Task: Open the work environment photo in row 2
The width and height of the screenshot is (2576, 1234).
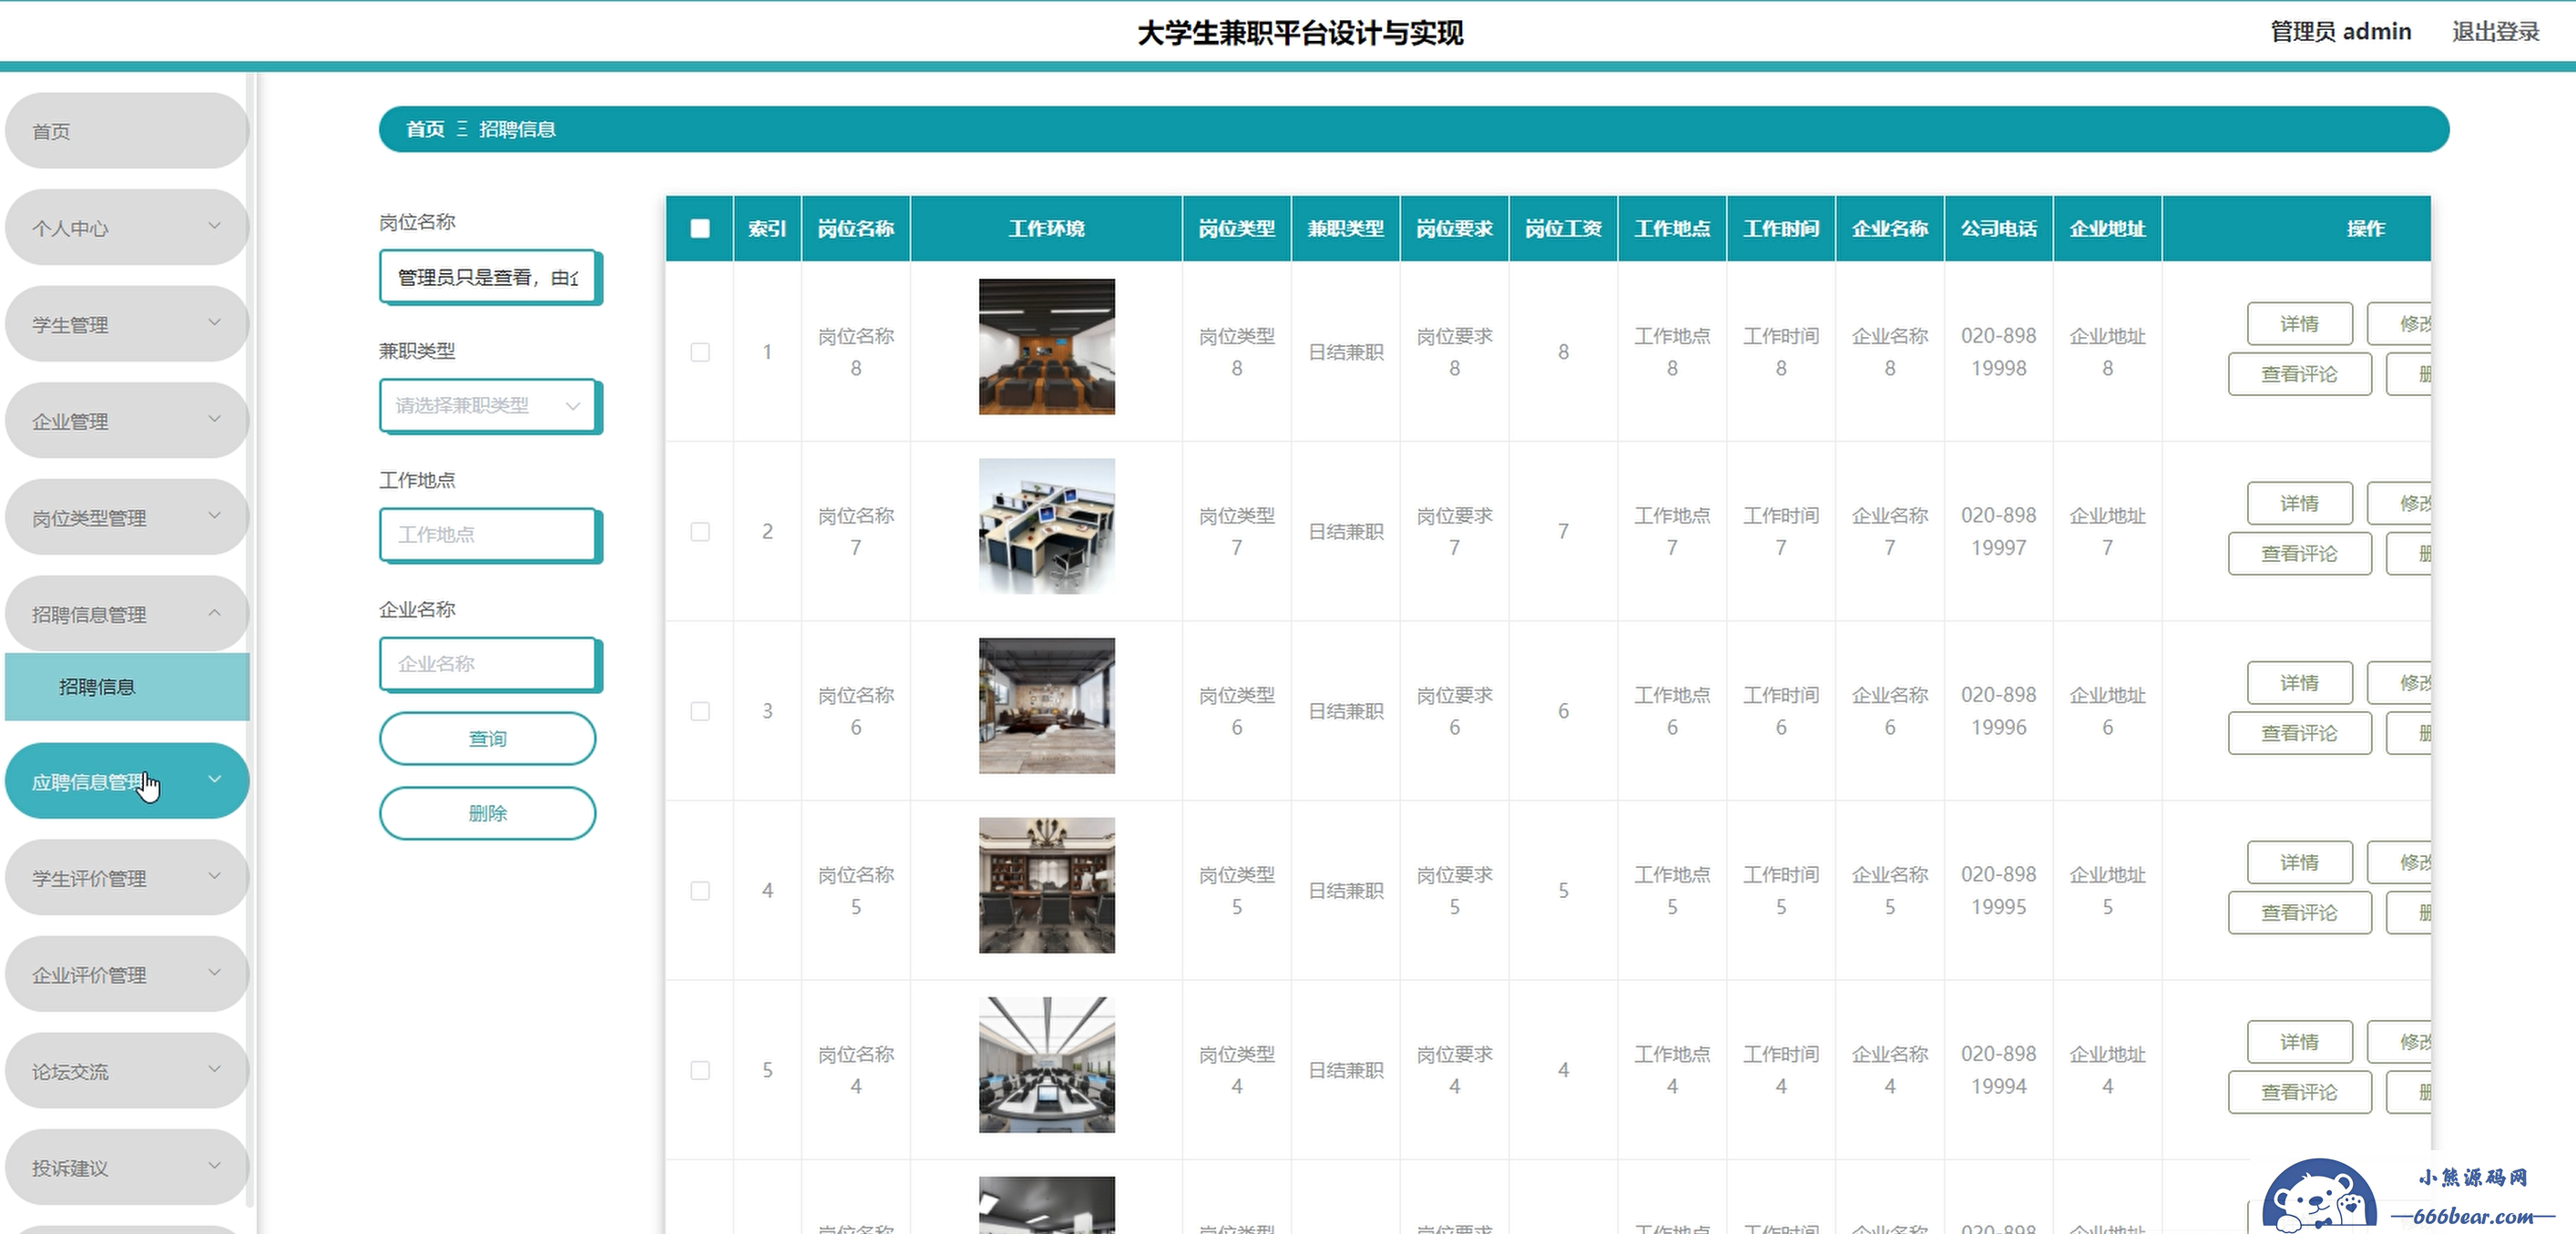Action: click(x=1046, y=526)
